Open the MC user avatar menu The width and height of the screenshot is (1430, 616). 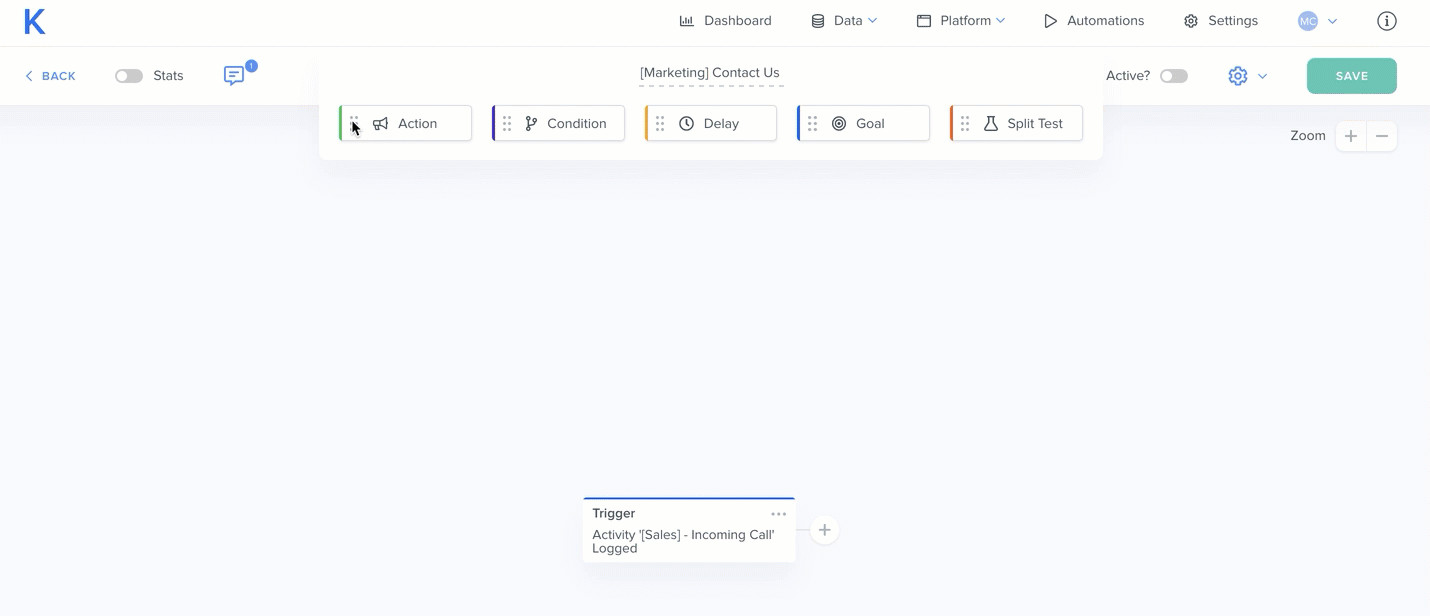(1316, 21)
